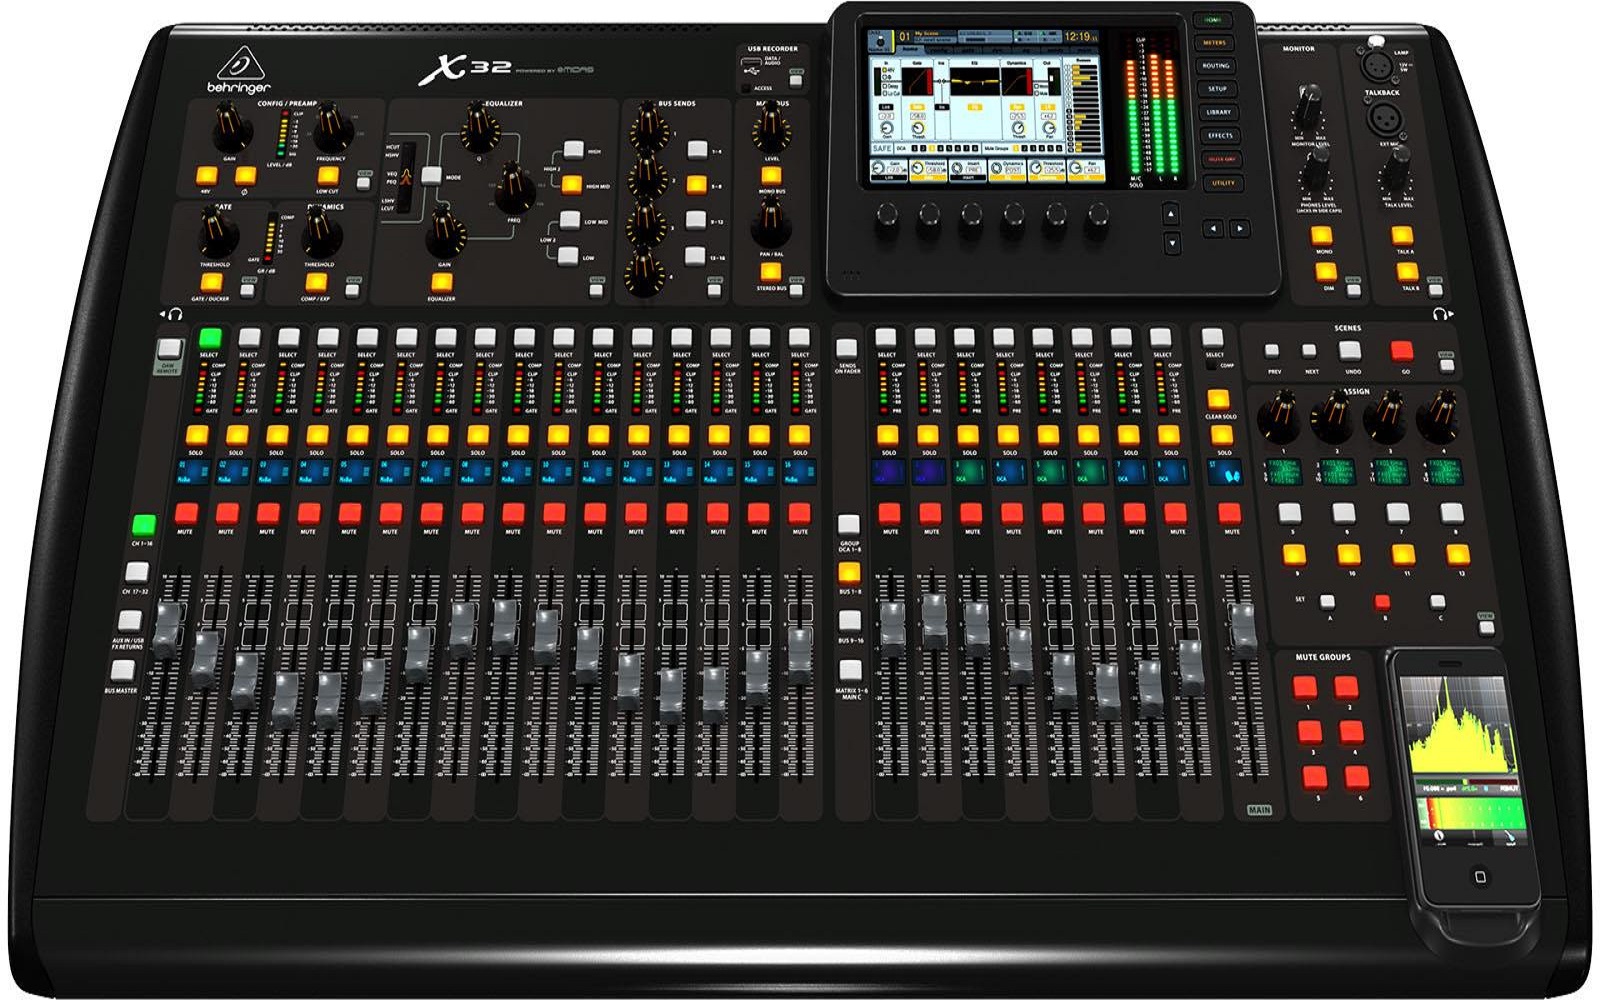Image resolution: width=1600 pixels, height=1000 pixels.
Task: Open the METERS screen button
Action: tap(1214, 43)
